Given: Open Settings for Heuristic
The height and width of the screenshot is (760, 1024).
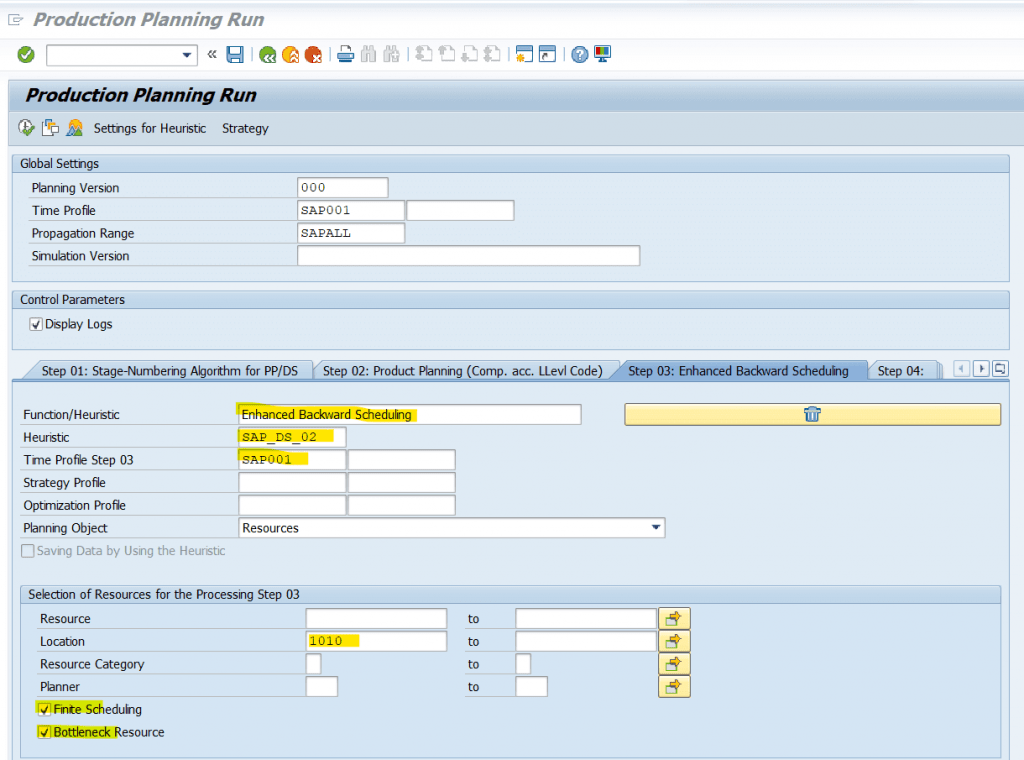Looking at the screenshot, I should coord(150,129).
